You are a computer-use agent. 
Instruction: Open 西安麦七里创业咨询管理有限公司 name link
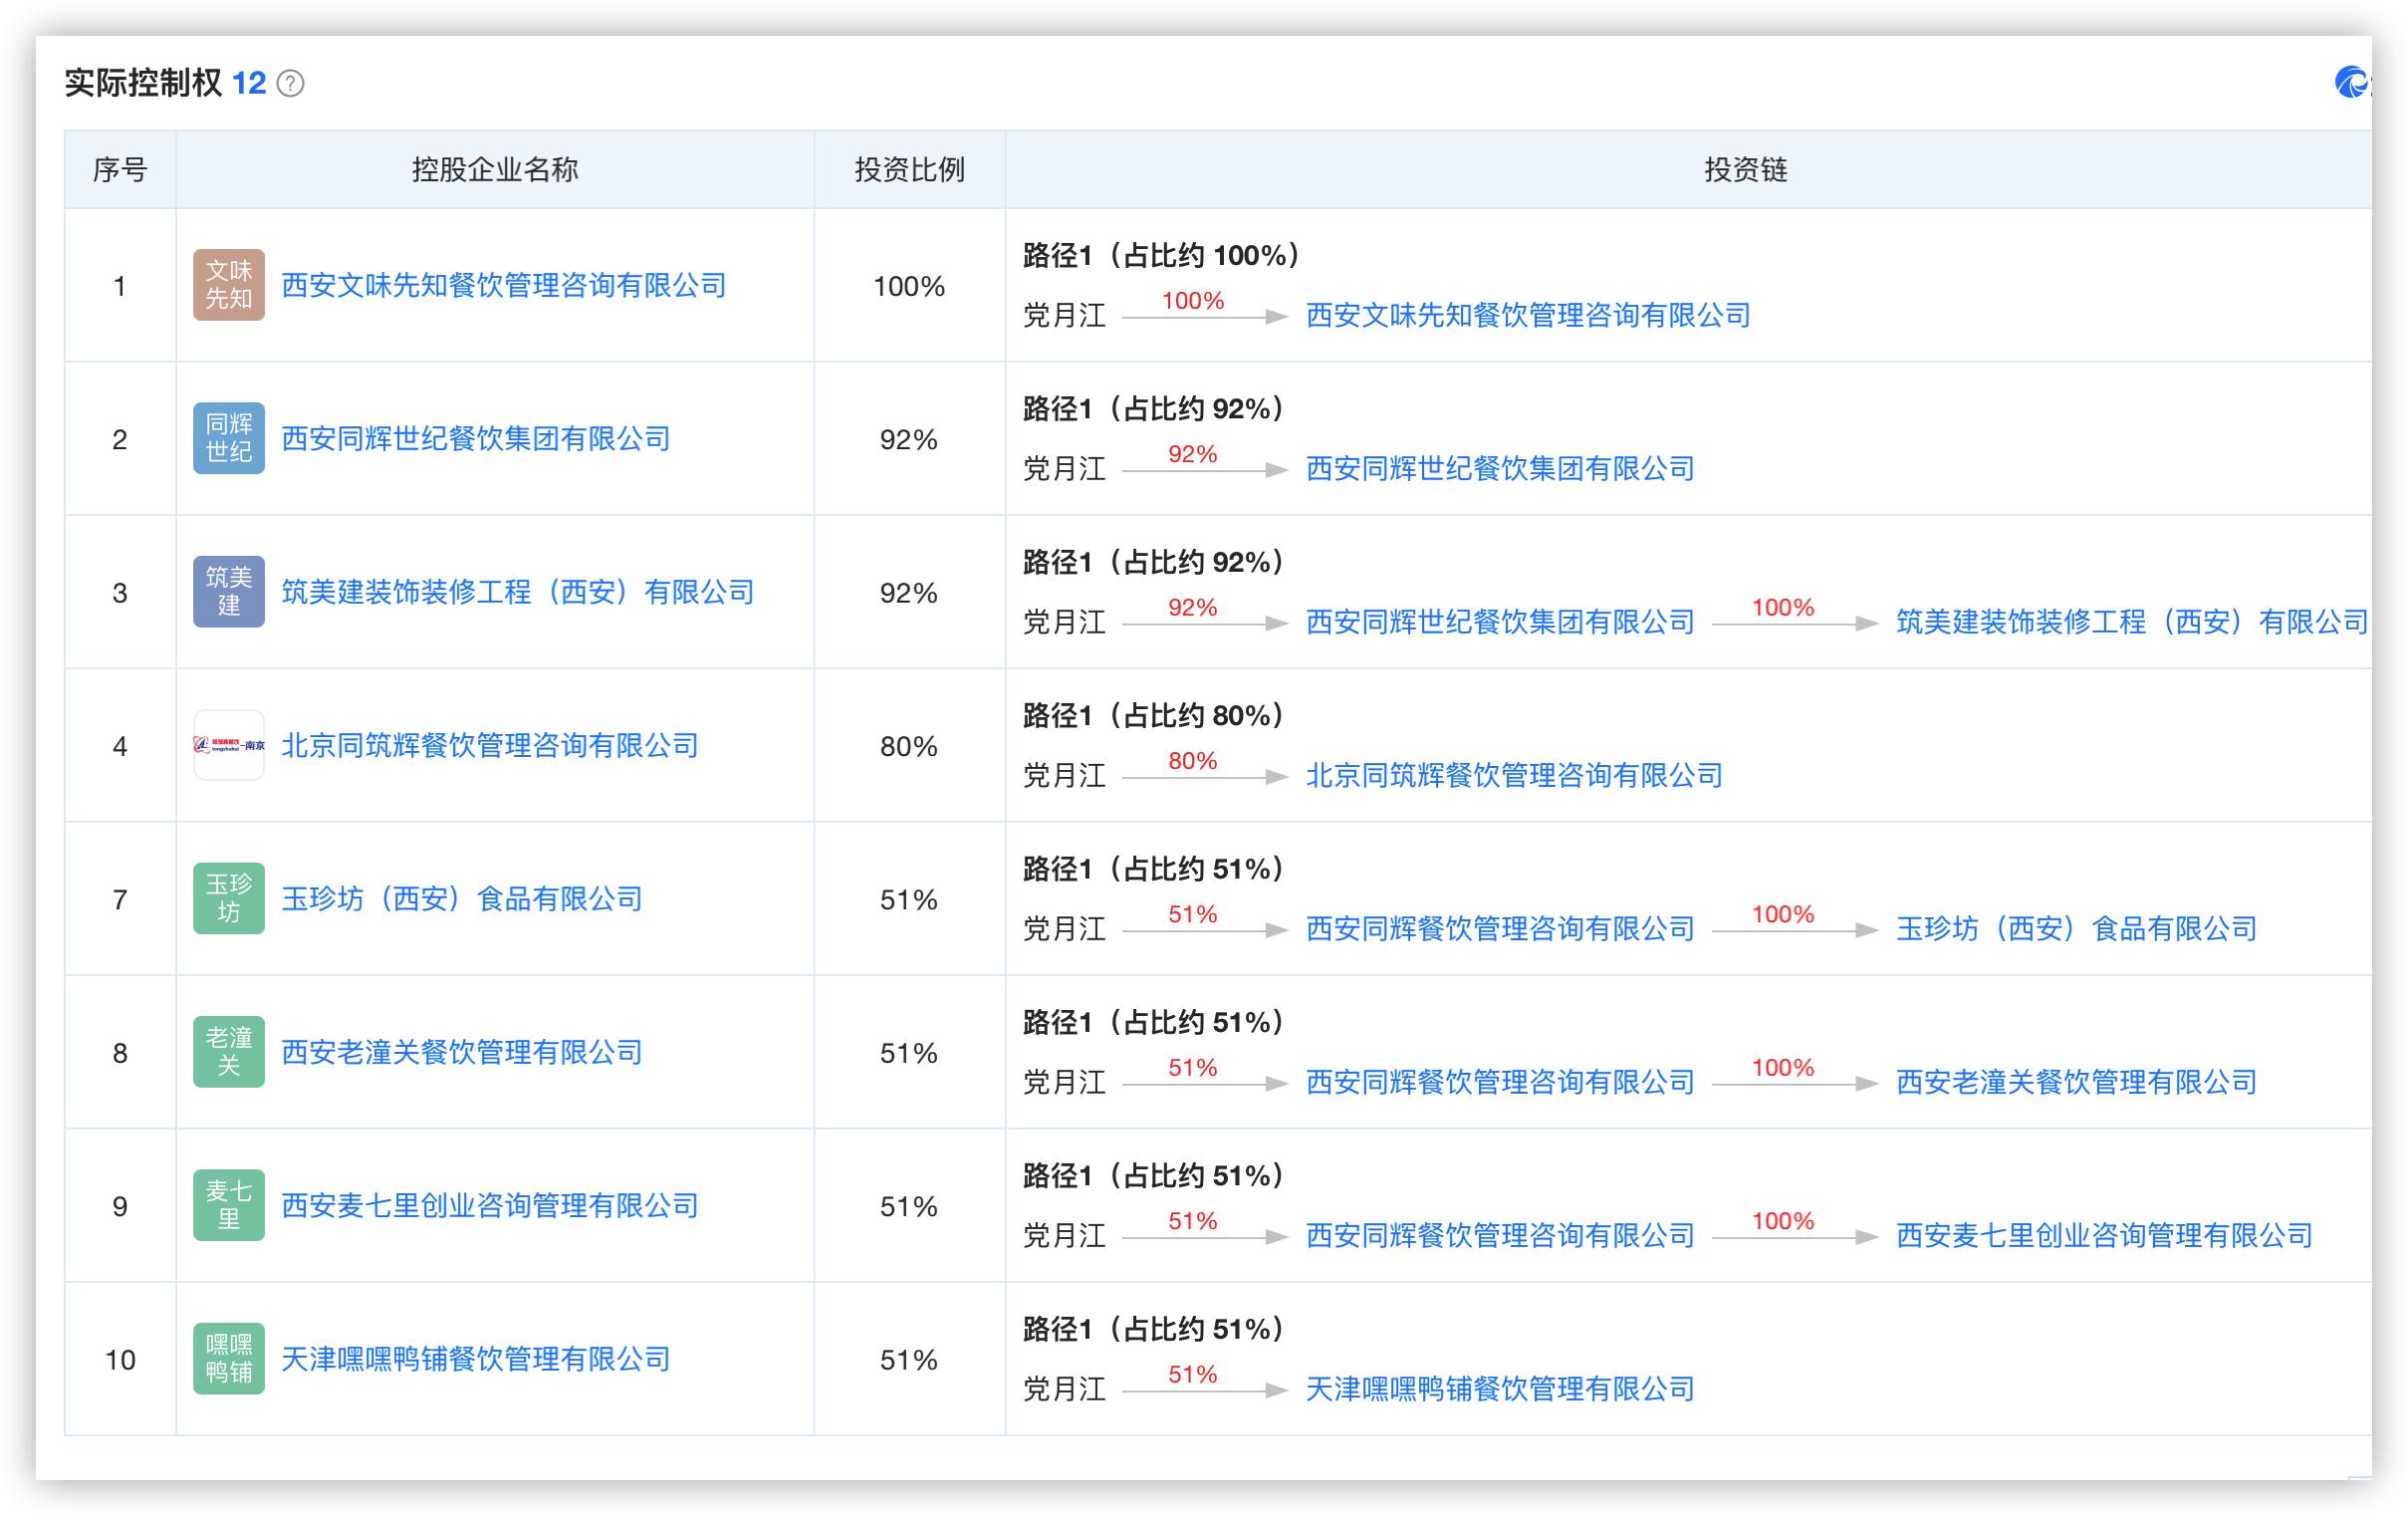[x=488, y=1205]
